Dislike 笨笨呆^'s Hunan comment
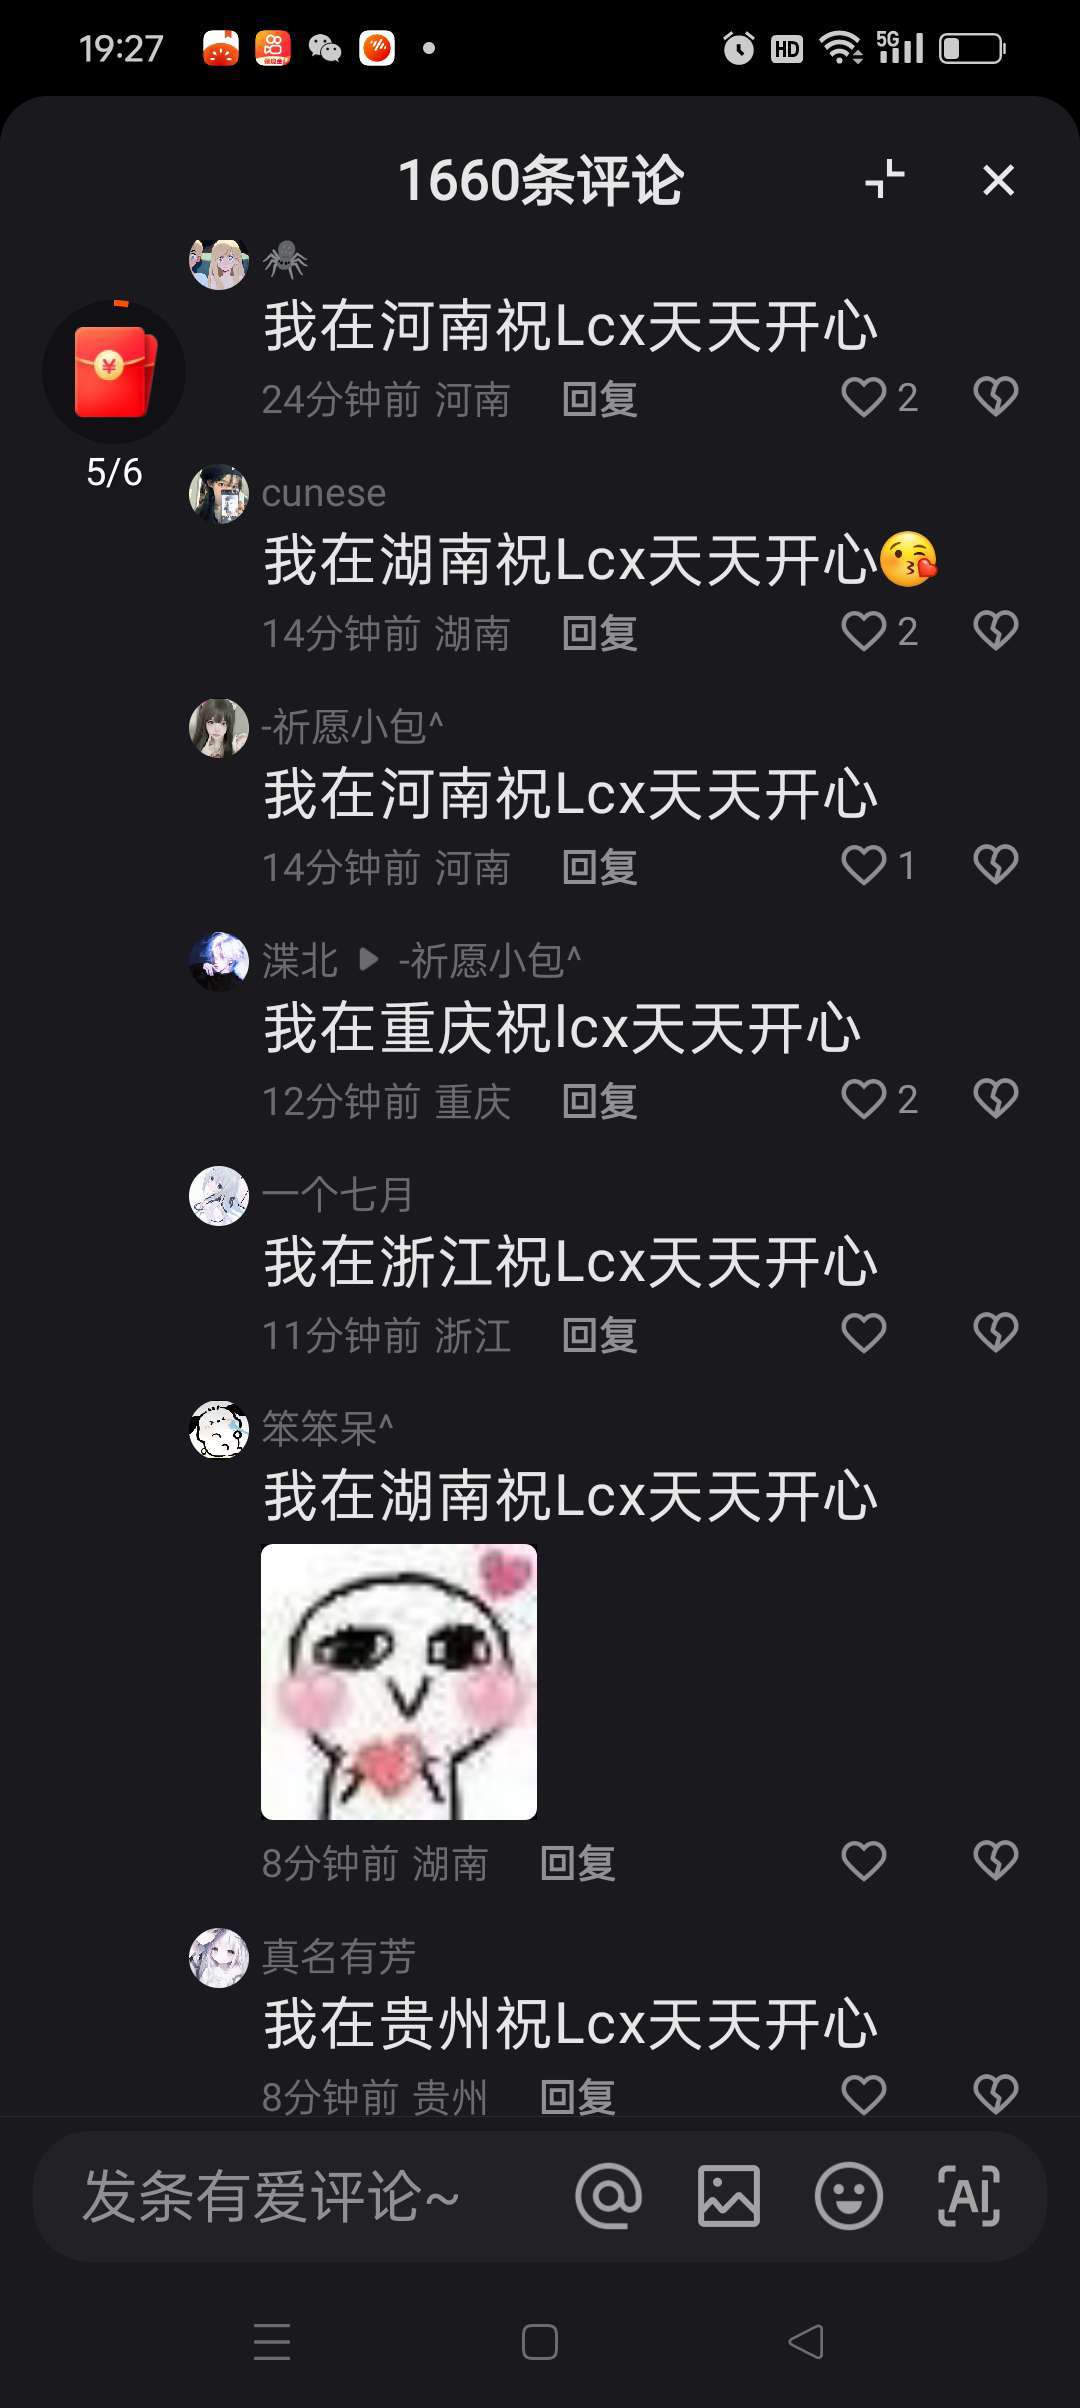This screenshot has width=1080, height=2408. click(x=995, y=1861)
